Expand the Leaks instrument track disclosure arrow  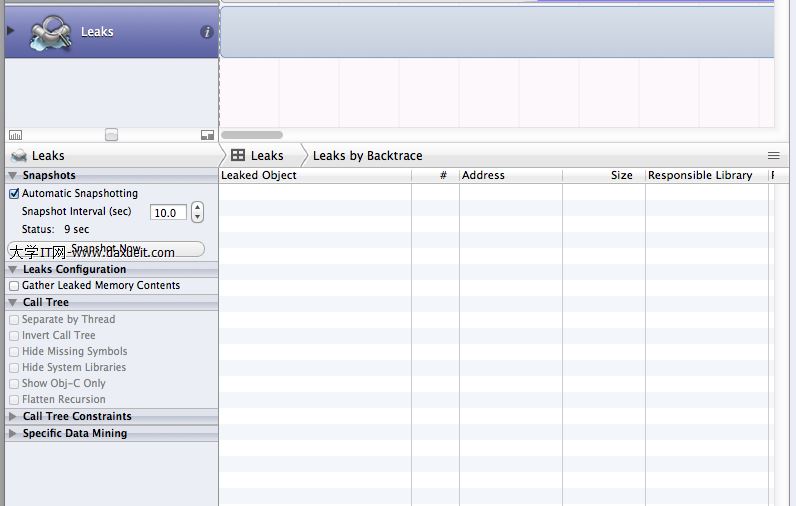(10, 30)
